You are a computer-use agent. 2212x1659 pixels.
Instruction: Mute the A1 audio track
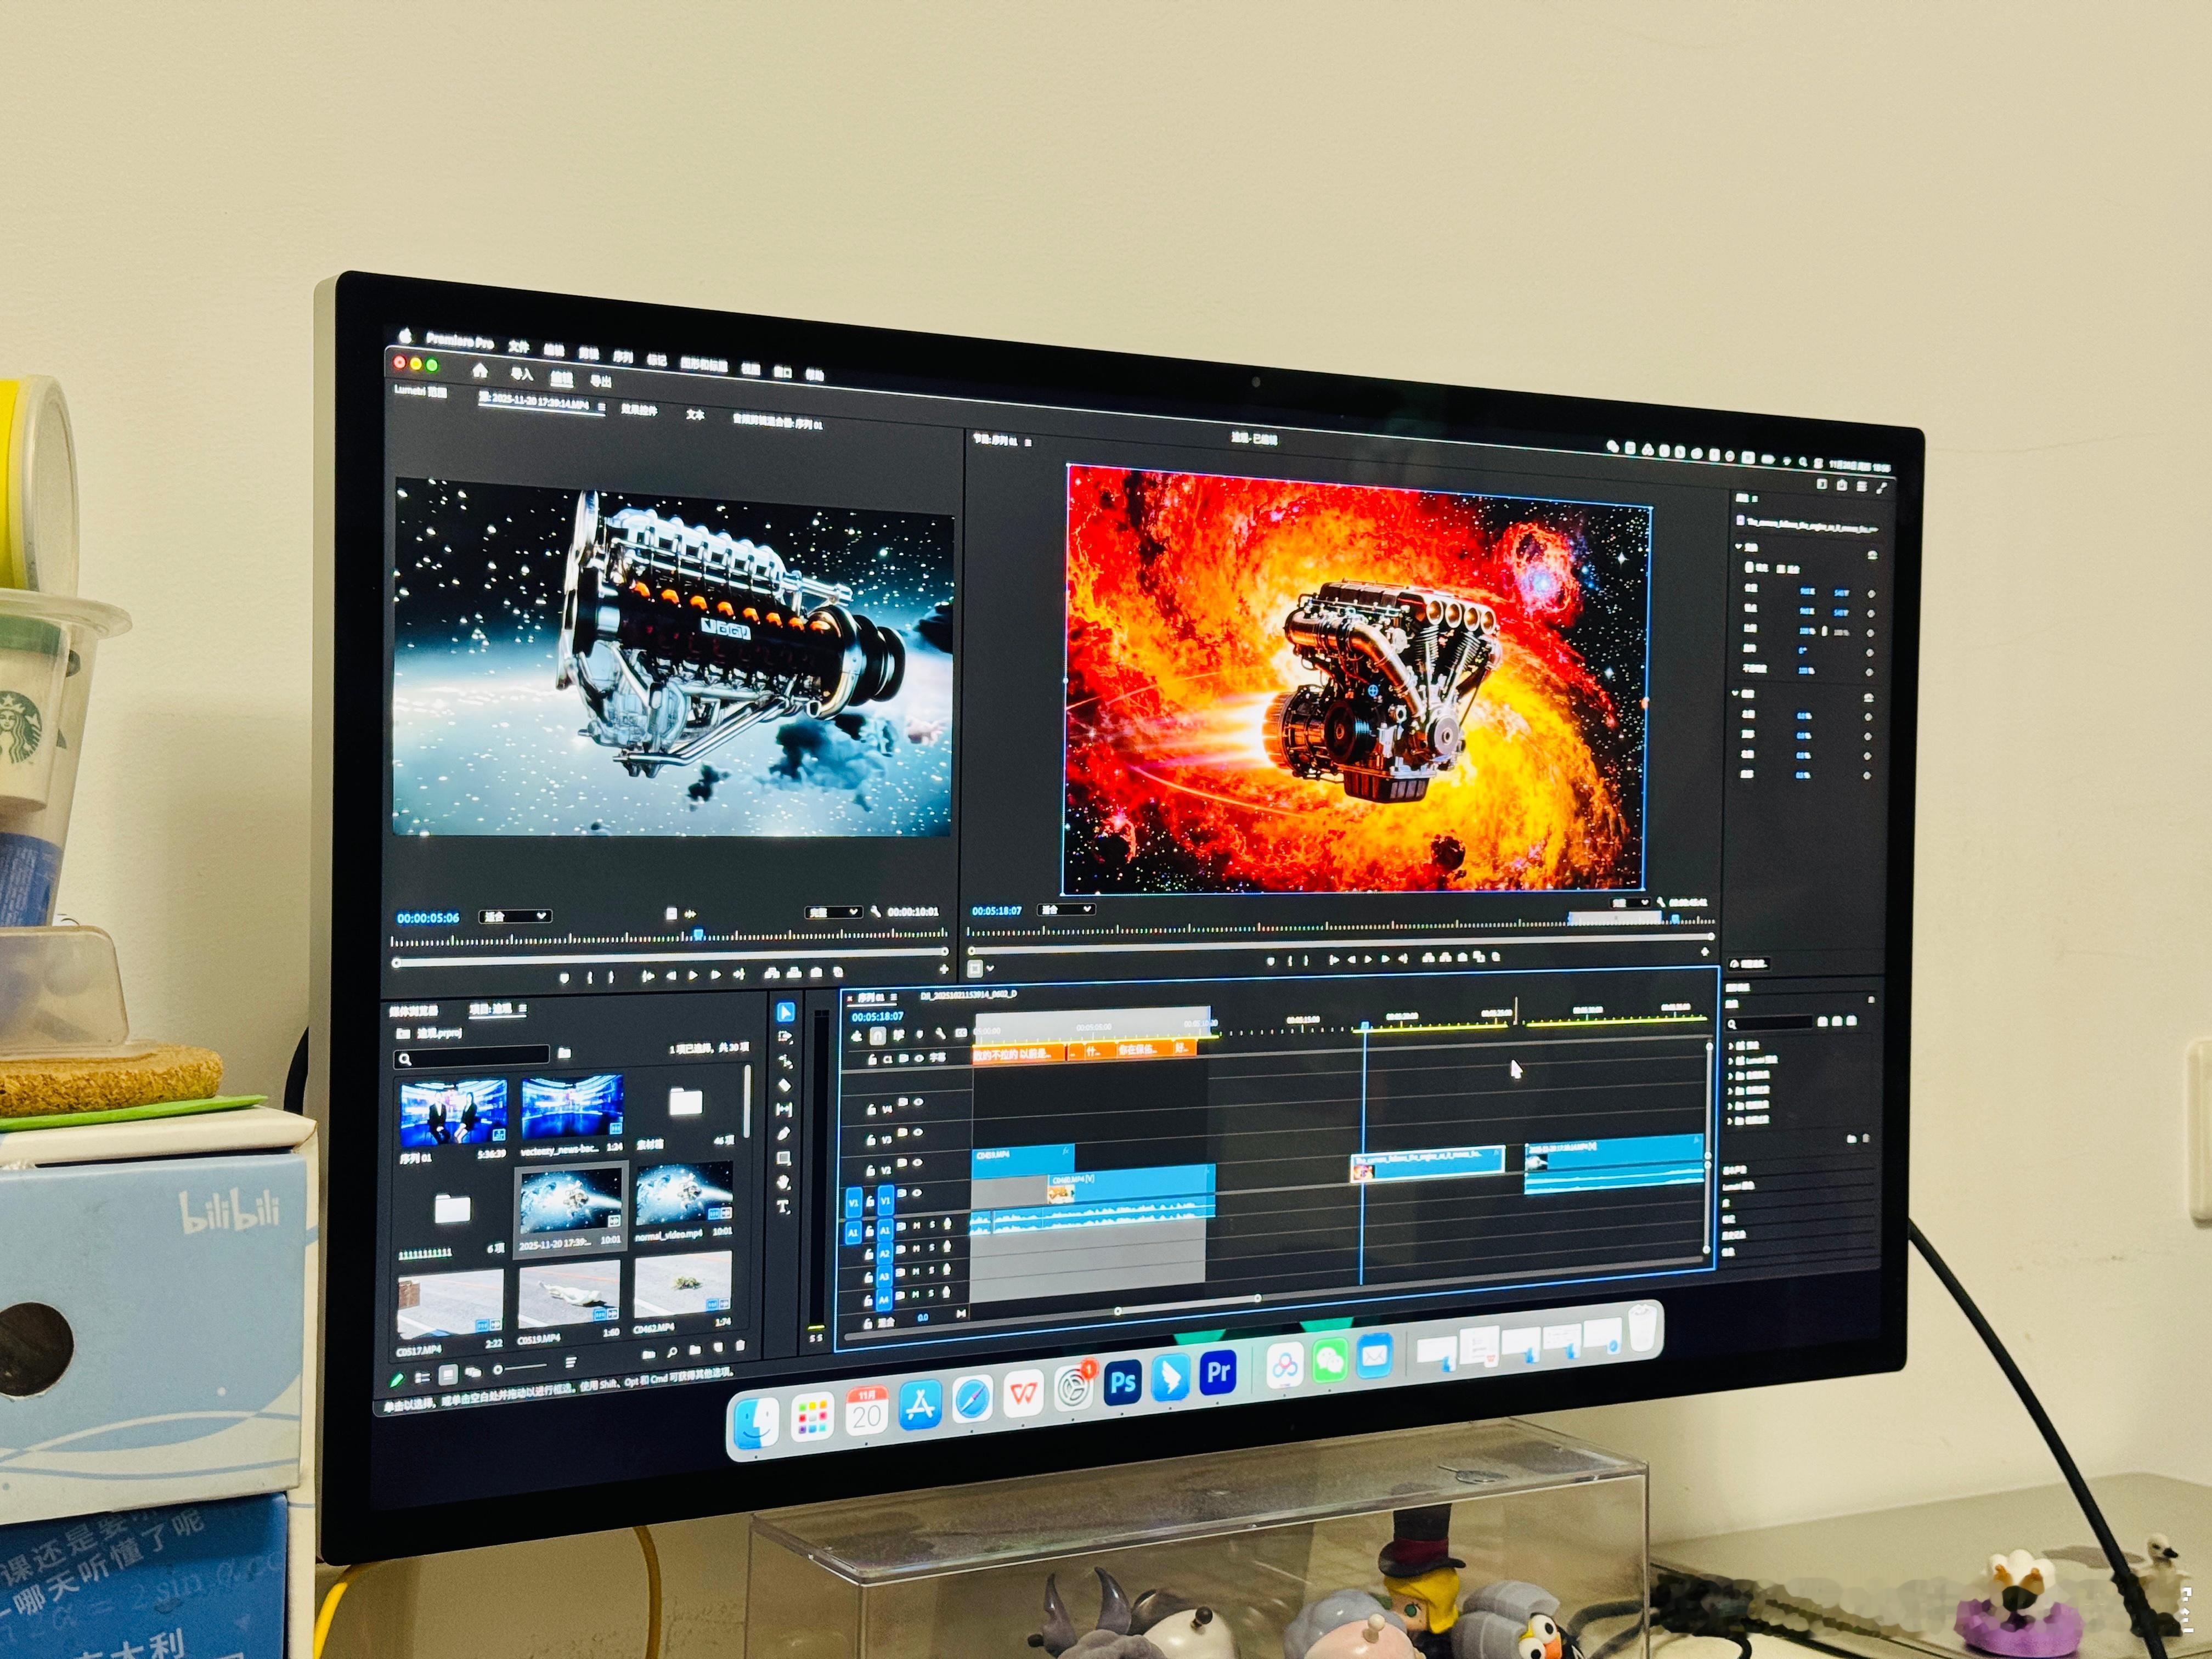[x=918, y=1225]
